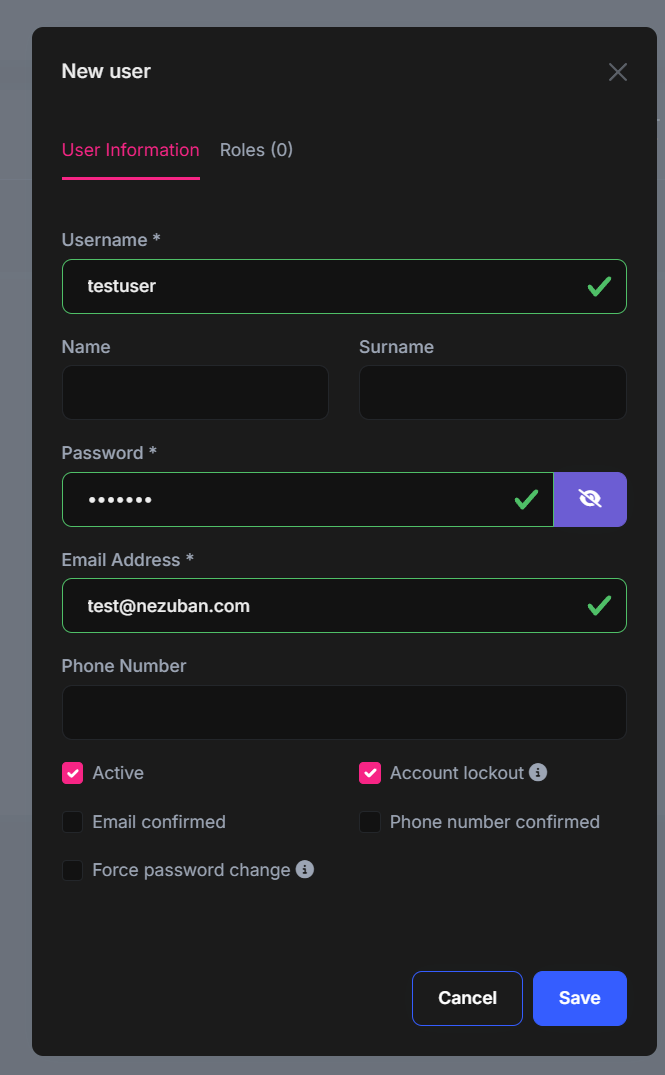The height and width of the screenshot is (1075, 665).
Task: Click the Username field green checkmark
Action: point(599,287)
